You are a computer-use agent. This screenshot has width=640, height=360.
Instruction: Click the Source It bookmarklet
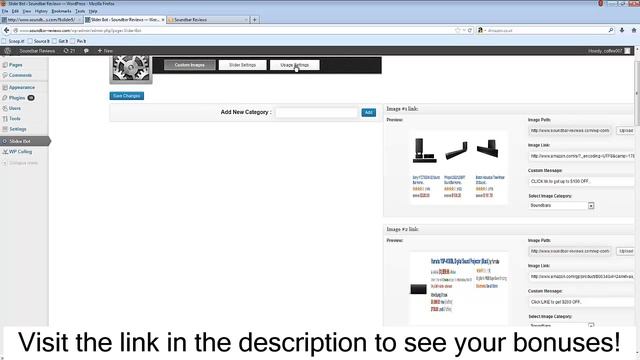[38, 41]
